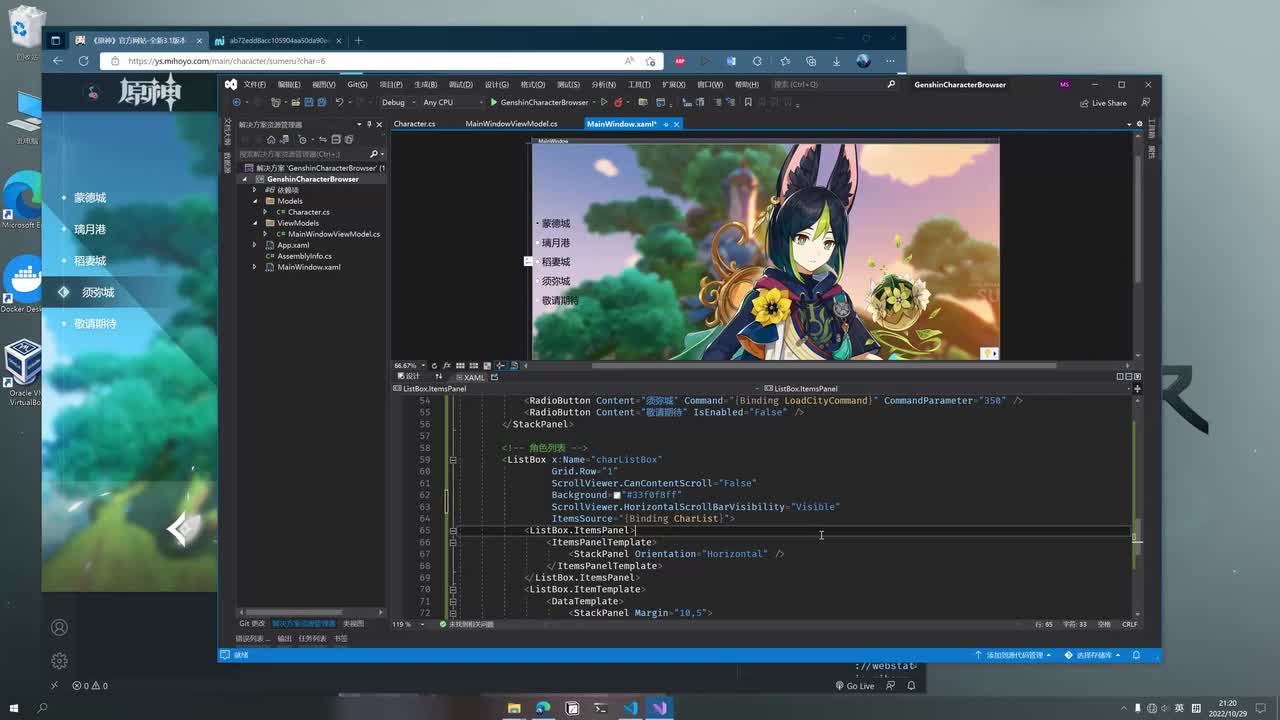Click the Edge downloads arrow icon
This screenshot has width=1280, height=720.
(836, 61)
